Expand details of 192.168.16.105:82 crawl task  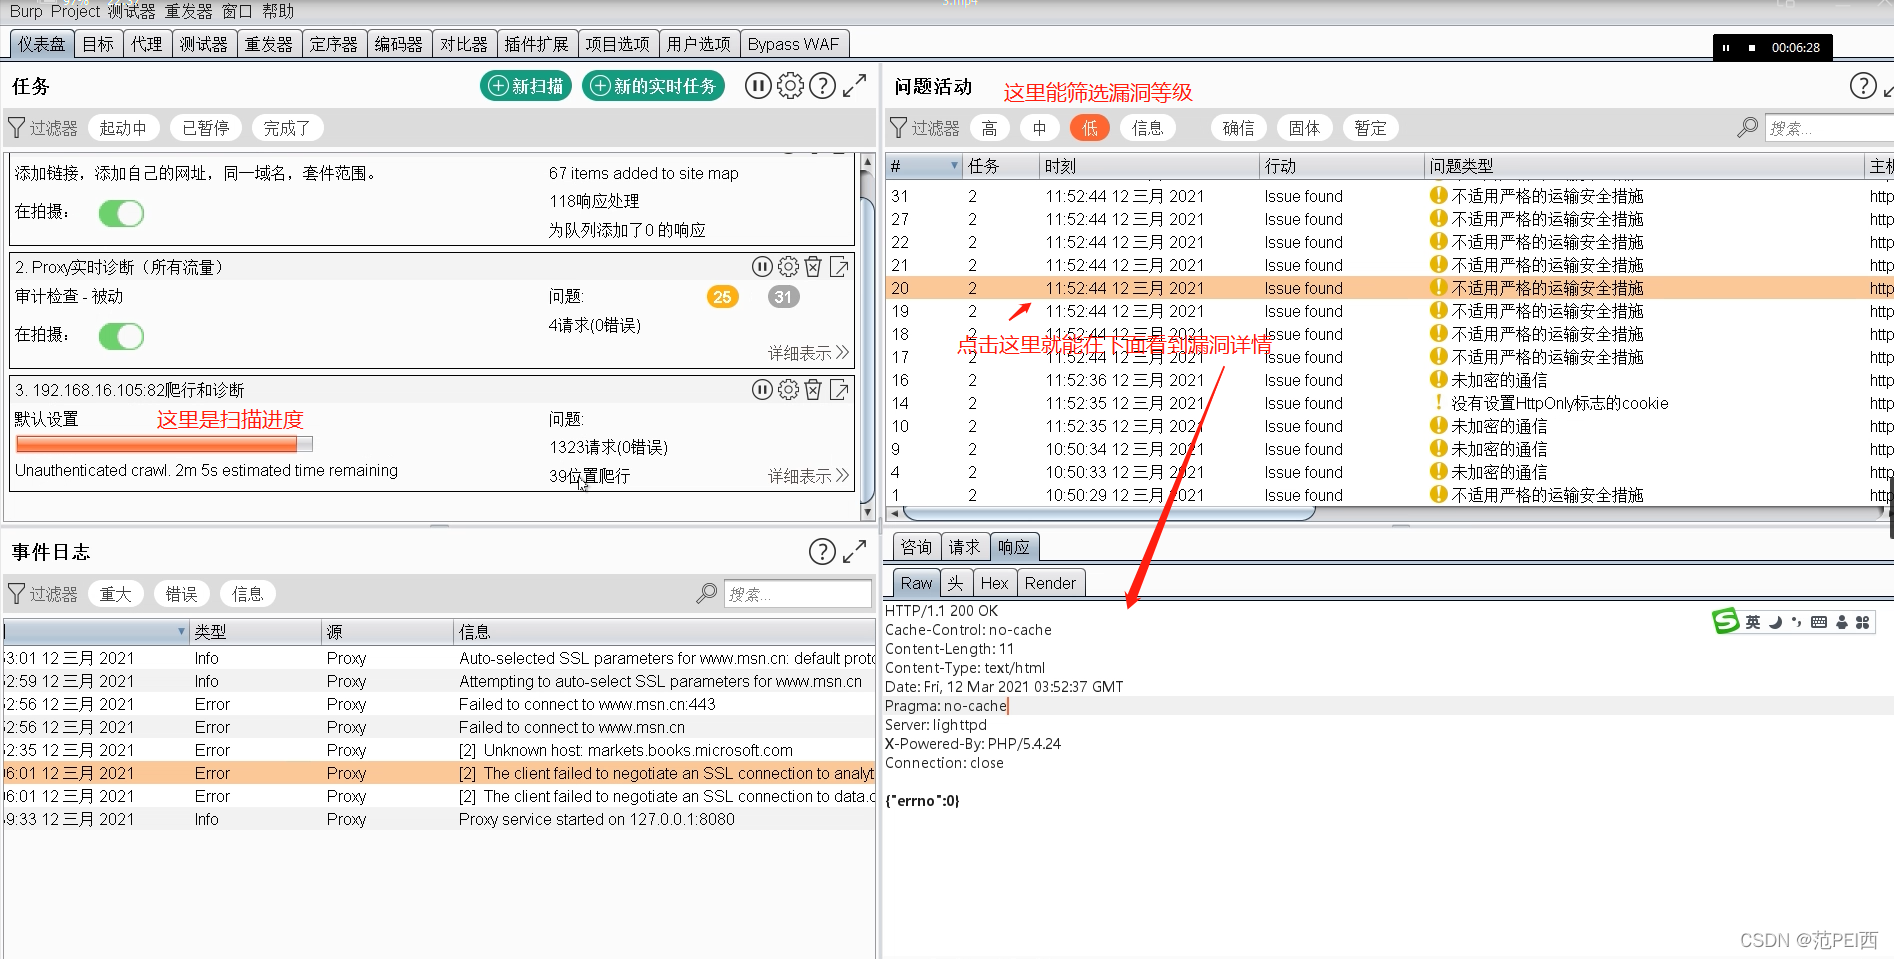[808, 476]
